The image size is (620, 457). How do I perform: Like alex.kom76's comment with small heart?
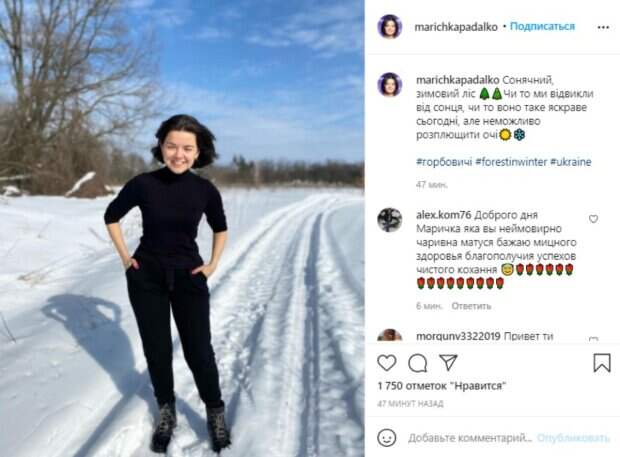593,219
